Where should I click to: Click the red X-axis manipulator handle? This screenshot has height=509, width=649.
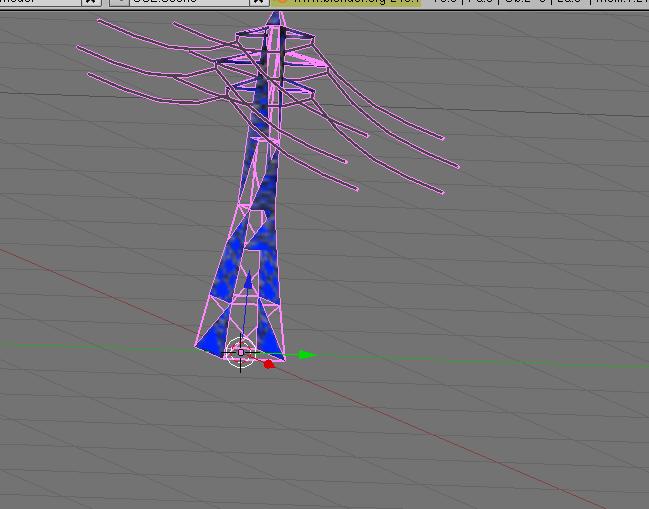[x=268, y=364]
